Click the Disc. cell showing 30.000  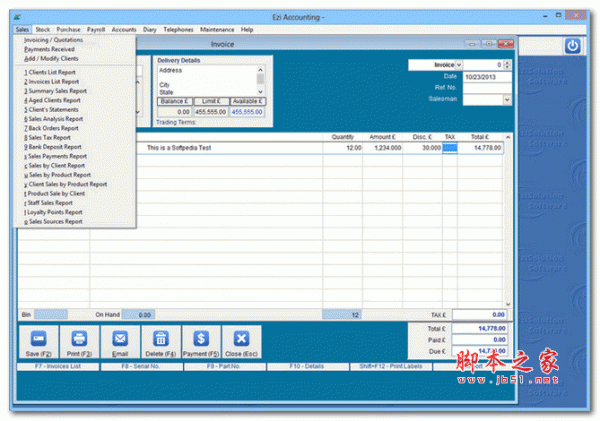coord(422,148)
